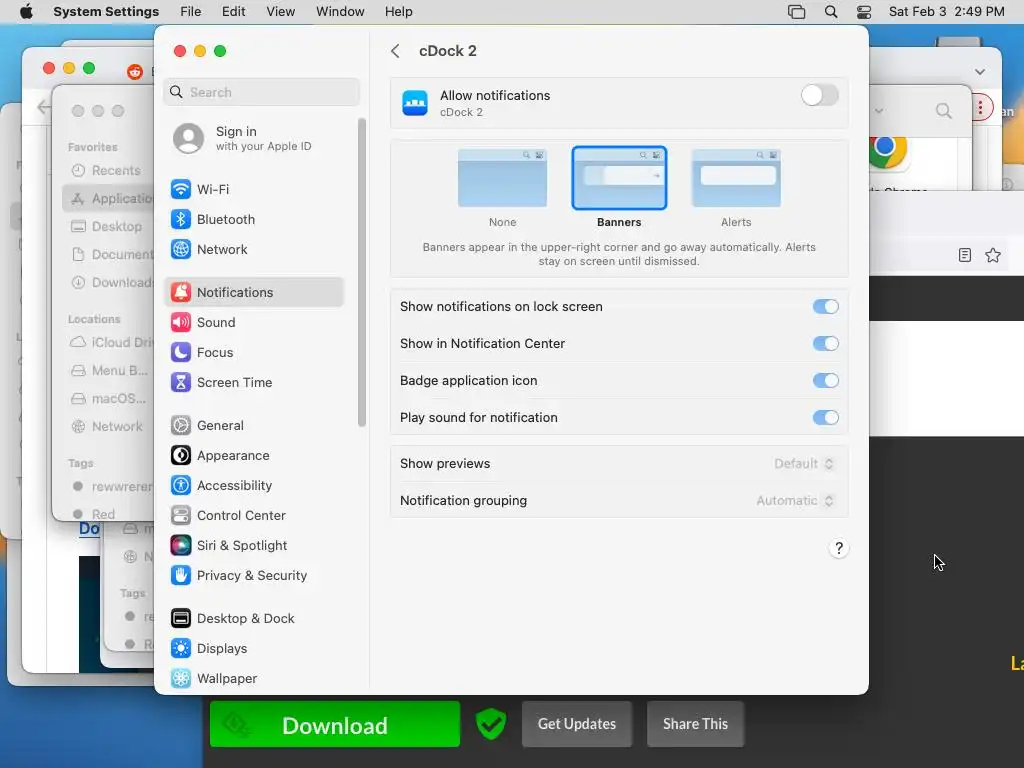Click Sign in with your Apple ID
Screen dimensions: 1024x768
253,138
